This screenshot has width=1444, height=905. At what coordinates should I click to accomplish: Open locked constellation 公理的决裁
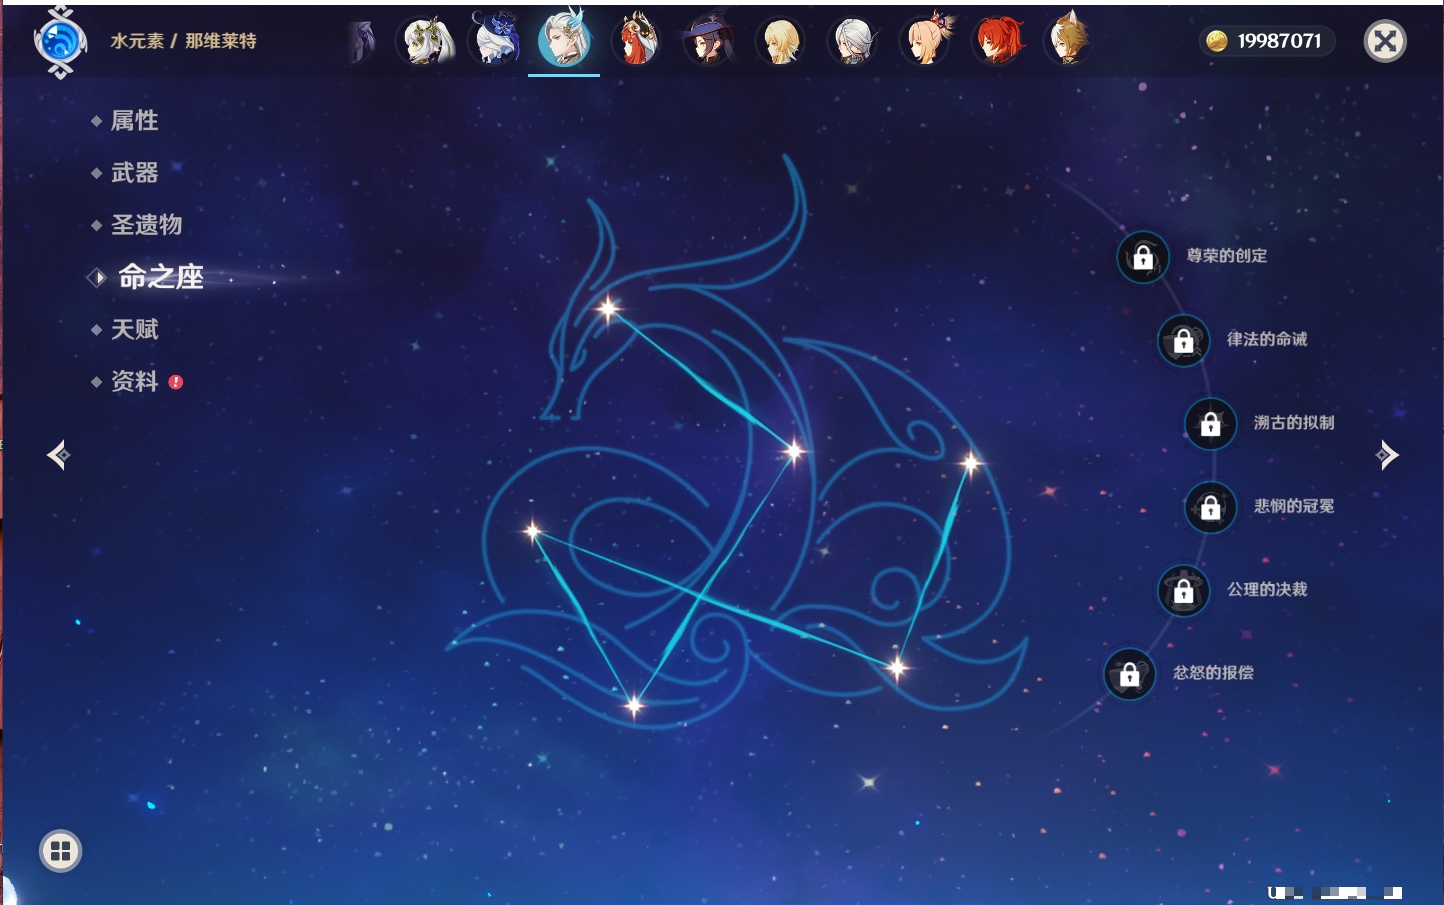[x=1184, y=591]
